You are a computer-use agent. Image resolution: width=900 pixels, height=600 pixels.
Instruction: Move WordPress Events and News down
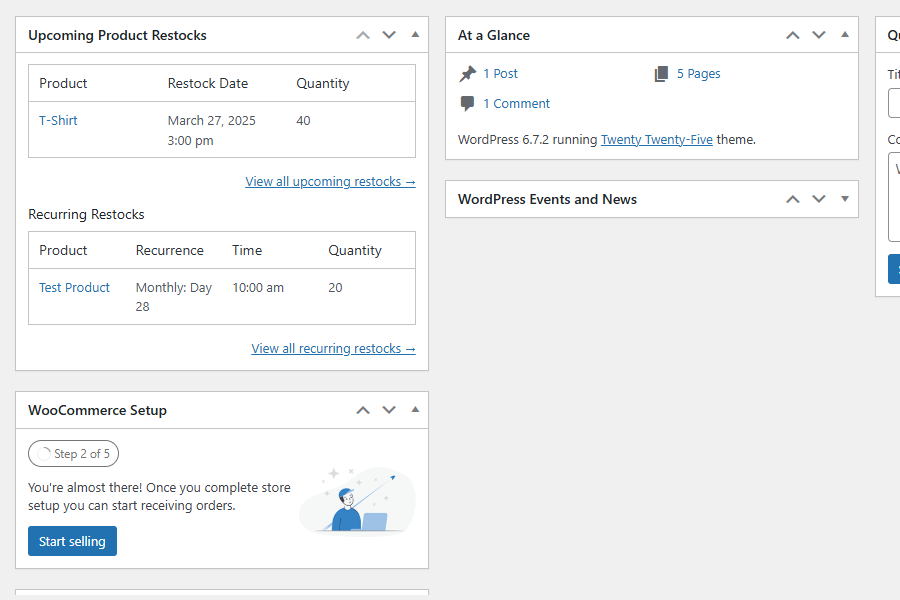click(819, 199)
